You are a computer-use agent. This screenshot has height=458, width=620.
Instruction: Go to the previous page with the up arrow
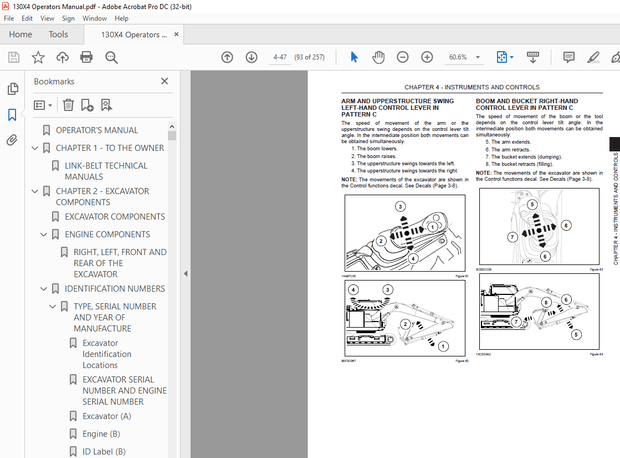(227, 57)
